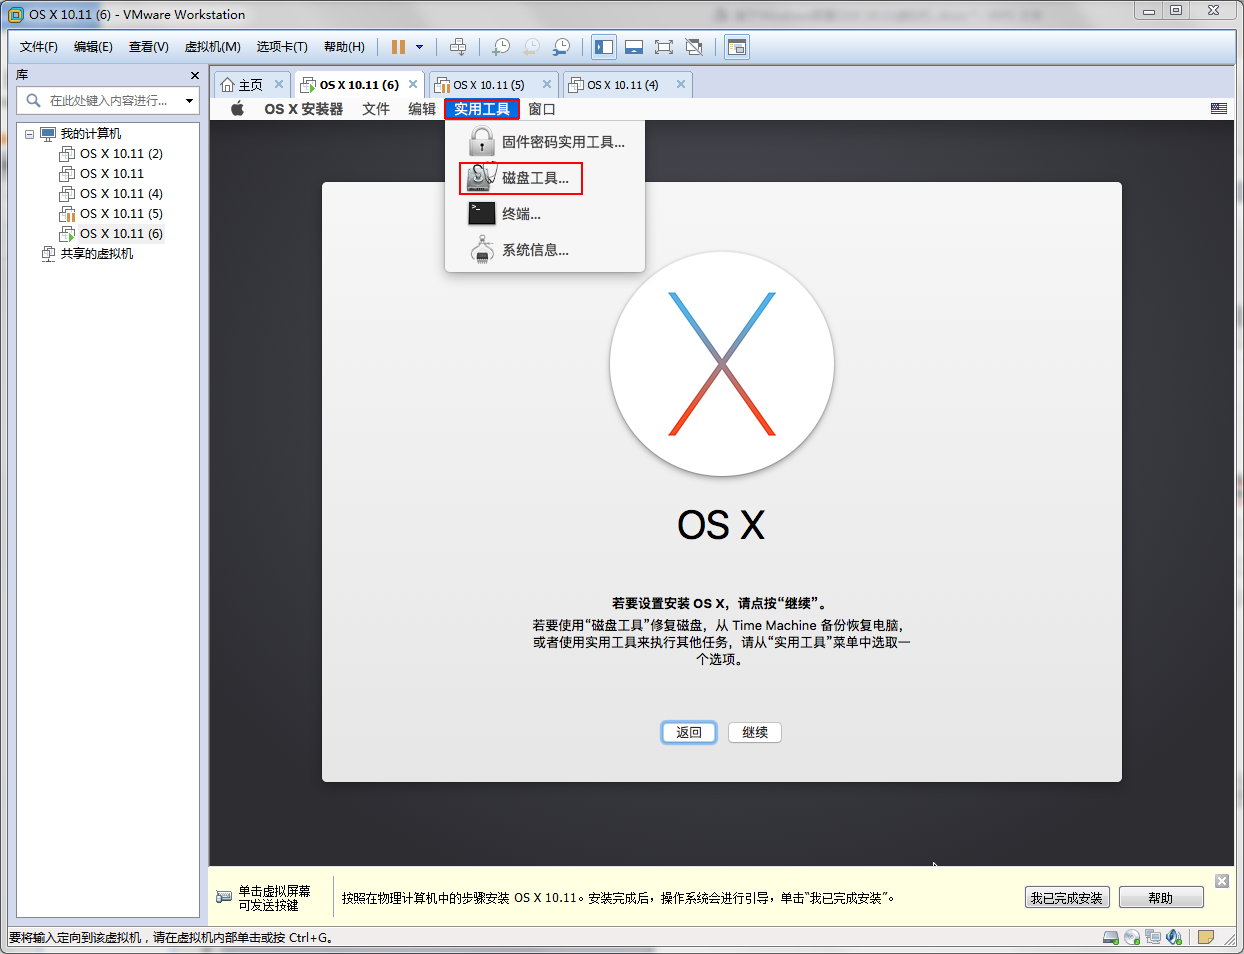The image size is (1244, 954).
Task: Click the 继续 button in the installer
Action: coord(755,732)
